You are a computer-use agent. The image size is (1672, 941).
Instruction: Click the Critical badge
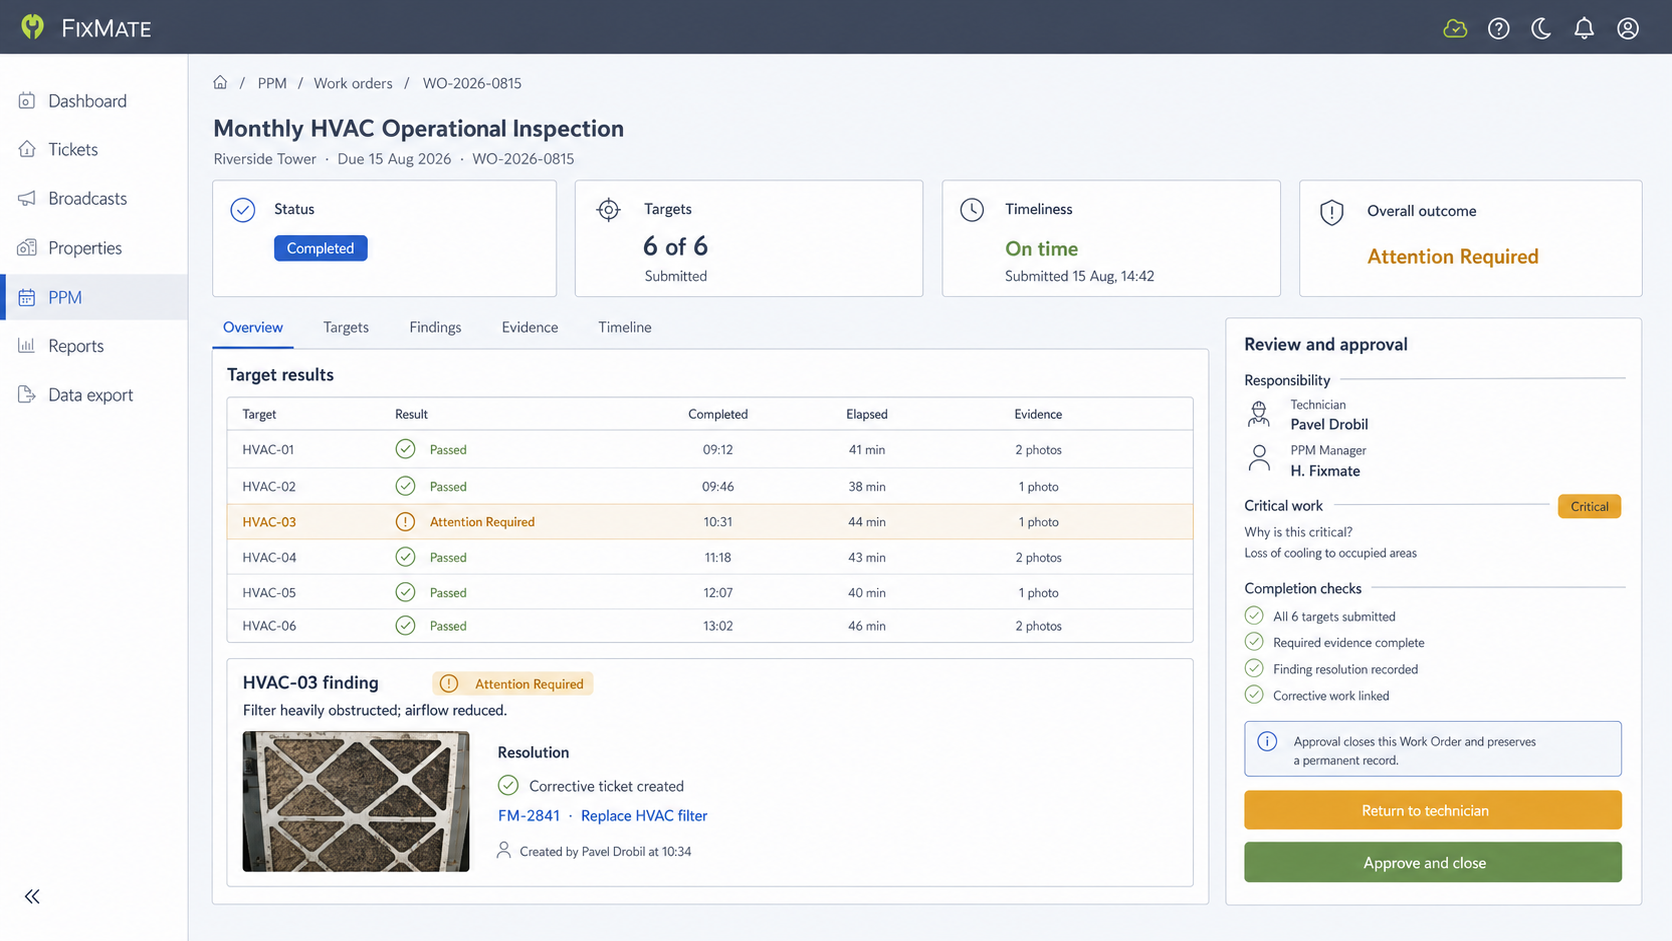1589,506
